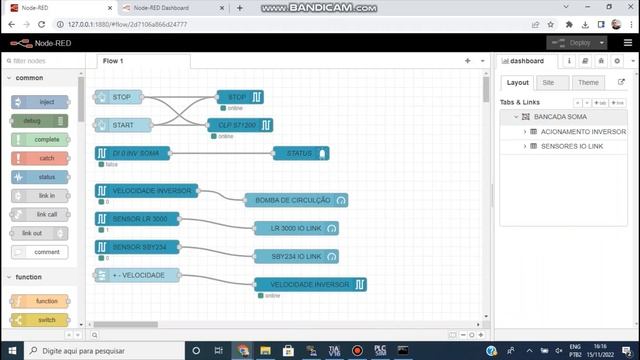
Task: Click the search flows magnifier icon
Action: pos(94,335)
